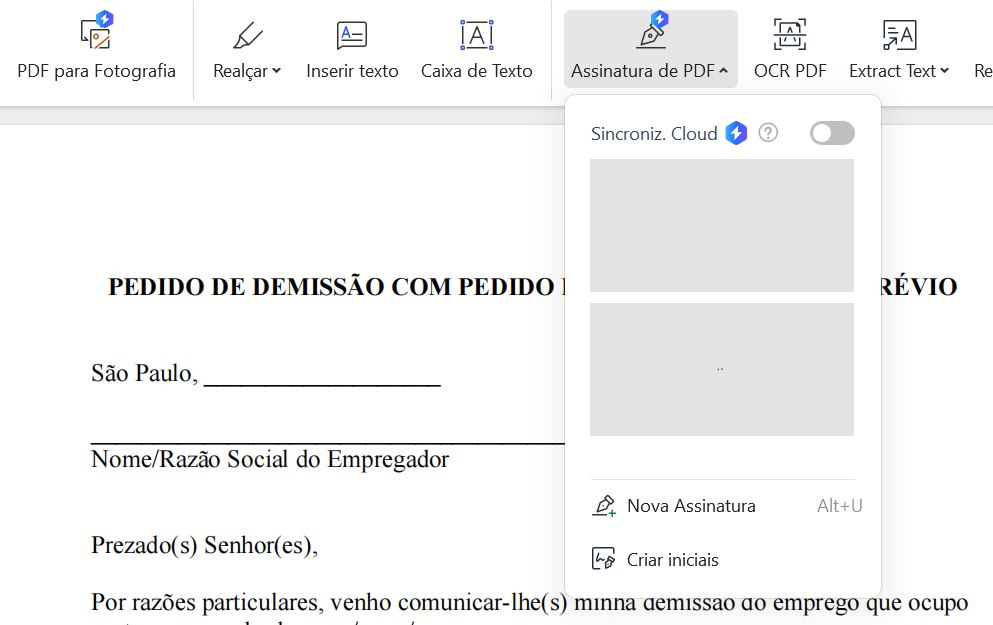Select the second signature placeholder thumbnail
The image size is (993, 625).
coord(722,369)
